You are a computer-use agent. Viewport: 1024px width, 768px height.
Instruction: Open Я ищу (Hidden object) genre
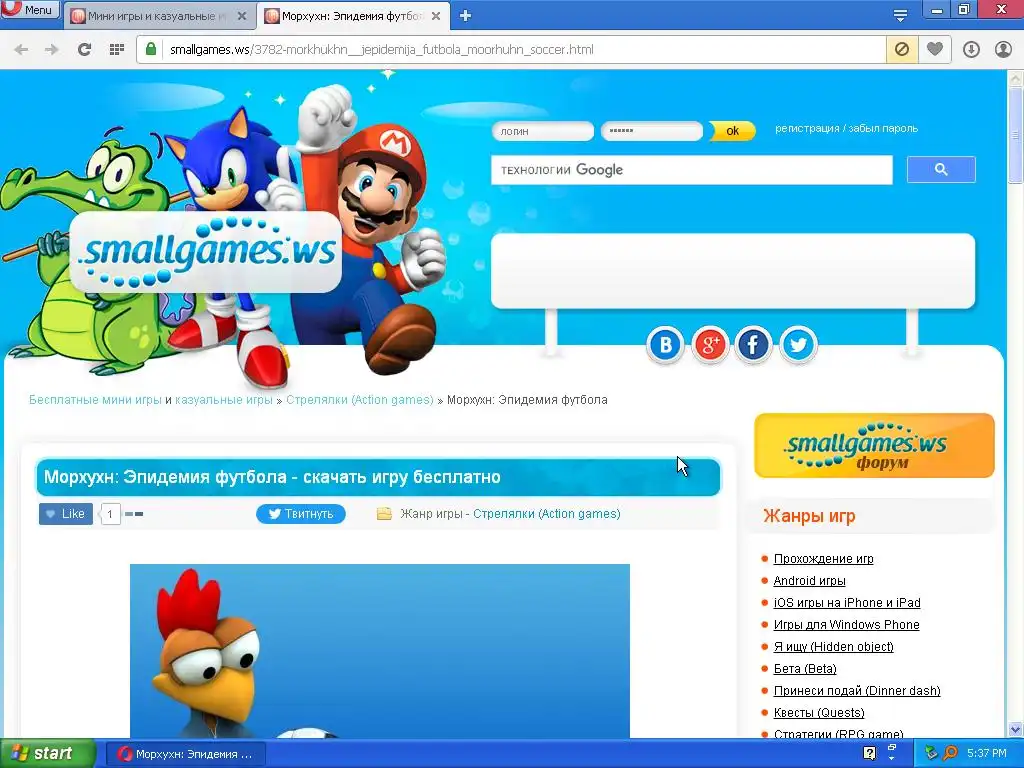[833, 647]
